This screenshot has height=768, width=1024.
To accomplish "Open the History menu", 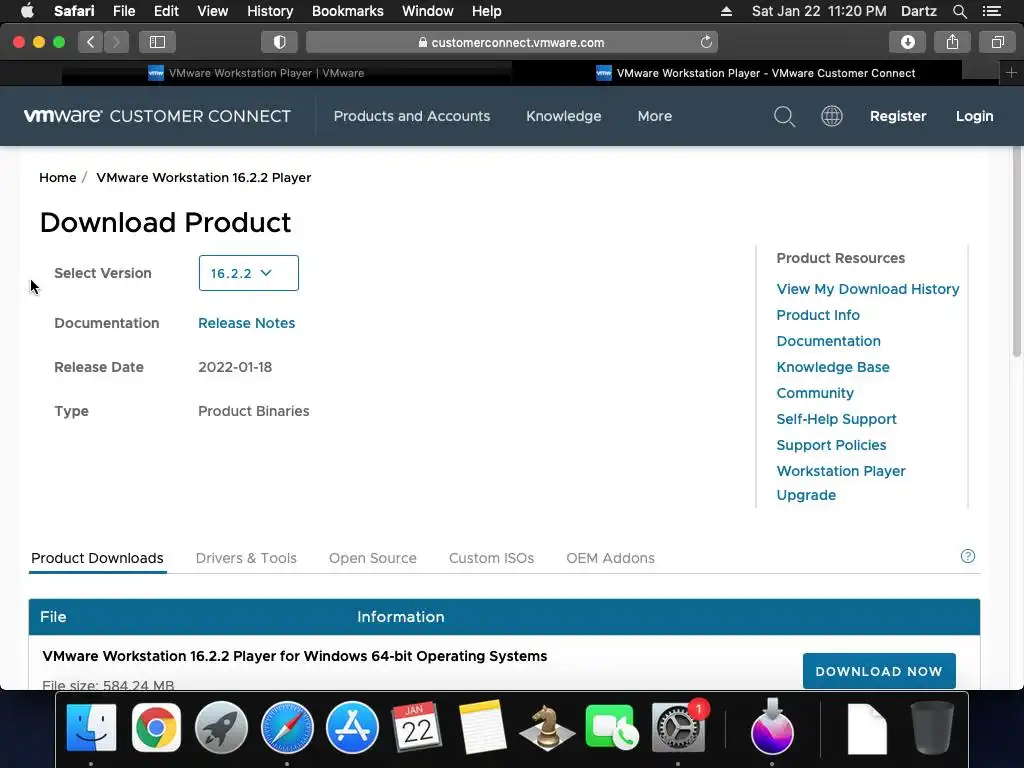I will 270,11.
